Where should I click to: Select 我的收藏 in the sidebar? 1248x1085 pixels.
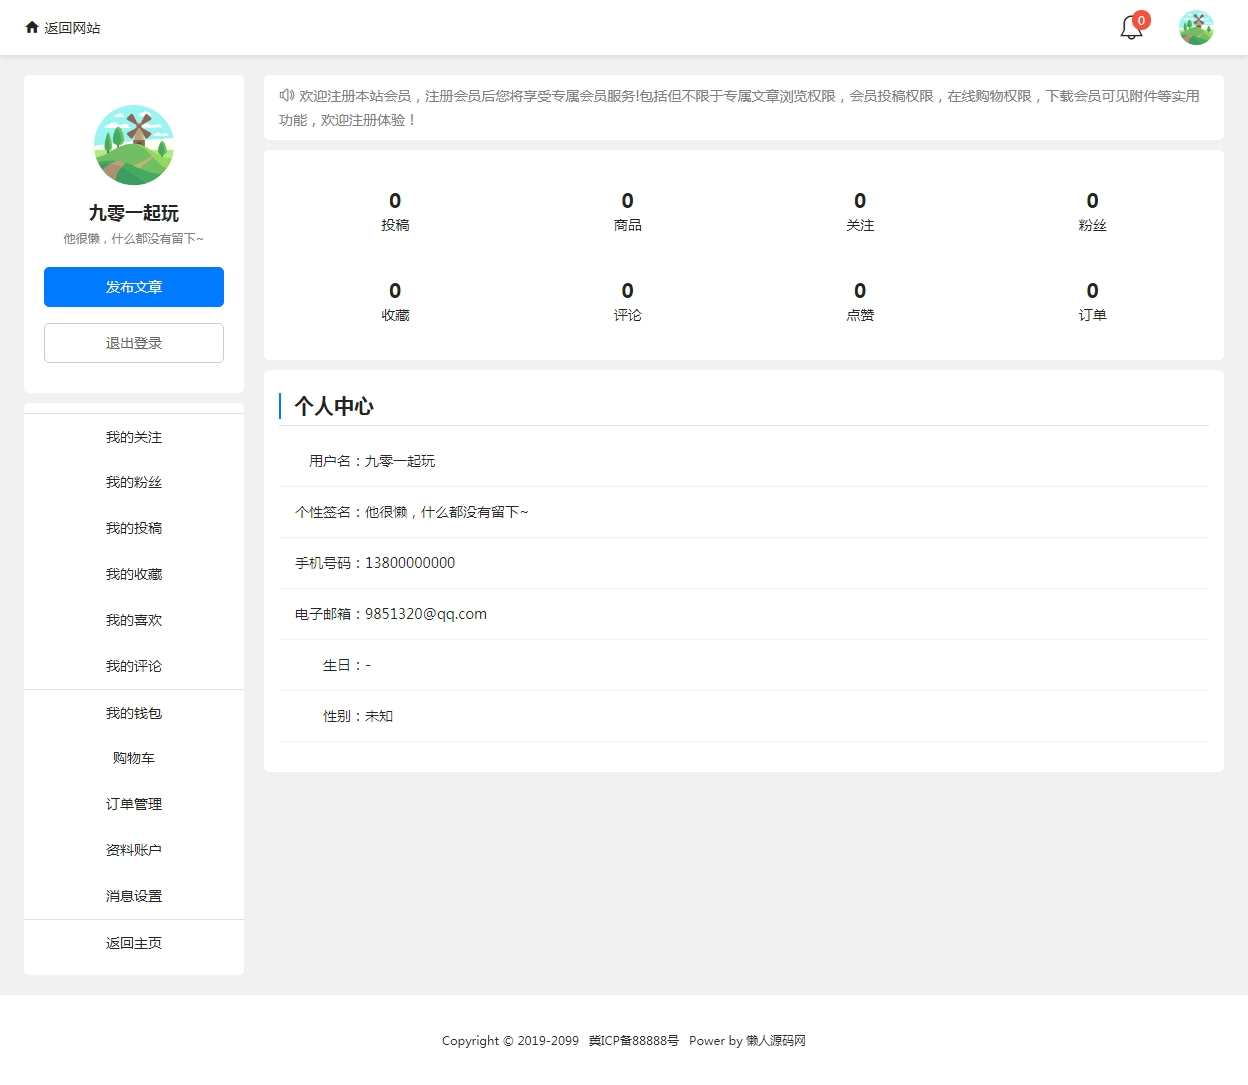click(133, 574)
